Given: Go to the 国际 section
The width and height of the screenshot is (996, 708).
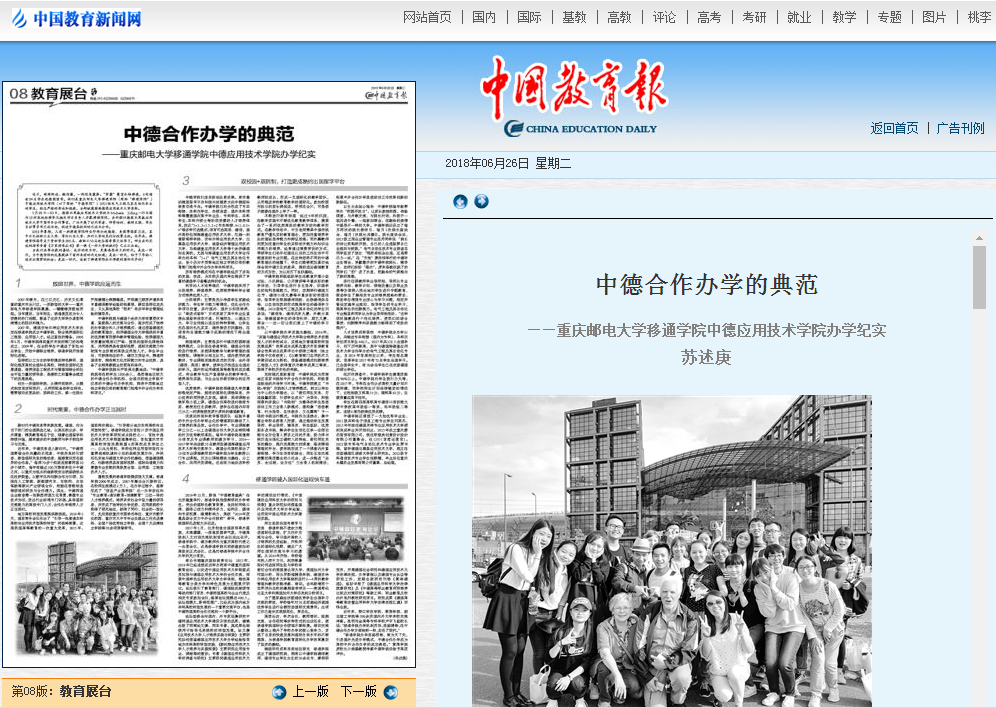Looking at the screenshot, I should [x=529, y=17].
